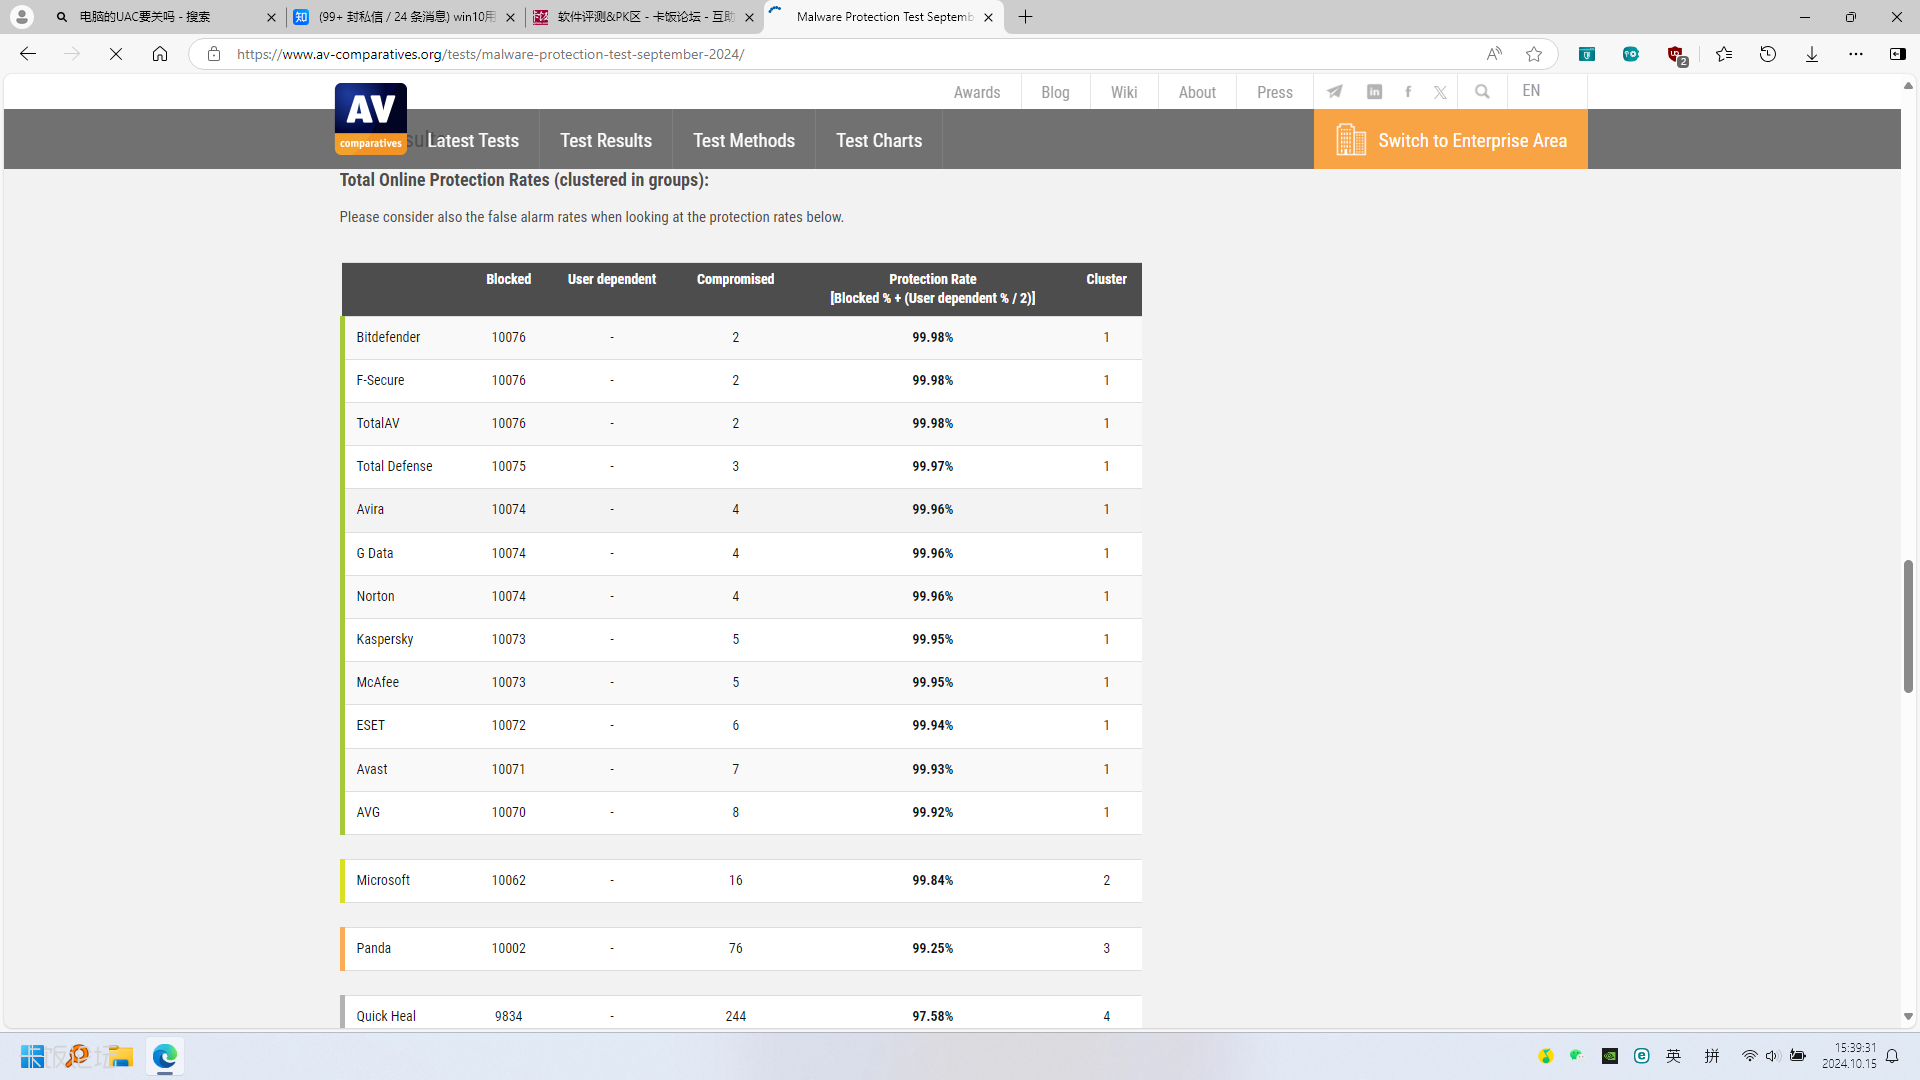
Task: Open the Telegram share icon
Action: coord(1335,92)
